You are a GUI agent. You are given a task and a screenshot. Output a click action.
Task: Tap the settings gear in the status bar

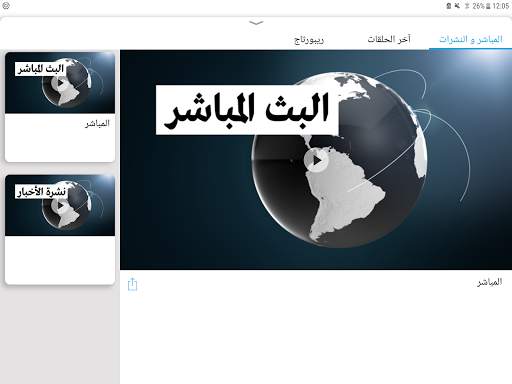click(6, 5)
